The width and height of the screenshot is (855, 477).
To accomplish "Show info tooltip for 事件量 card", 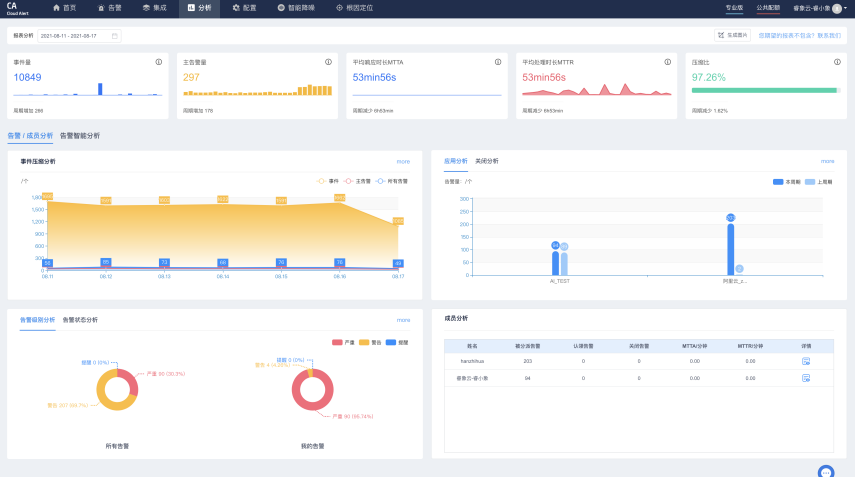I will pyautogui.click(x=159, y=62).
